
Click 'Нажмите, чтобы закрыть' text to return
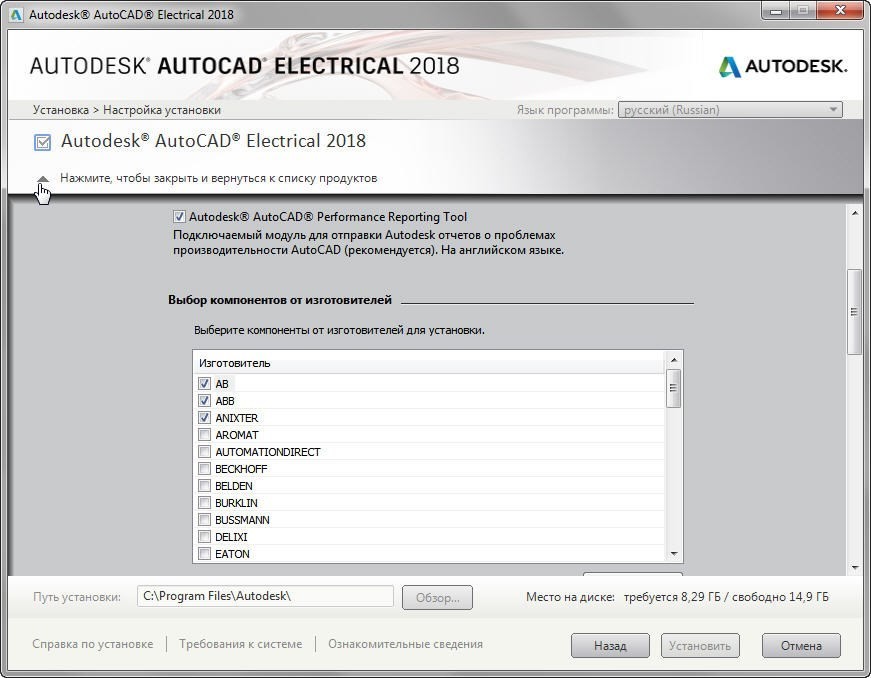[x=218, y=178]
